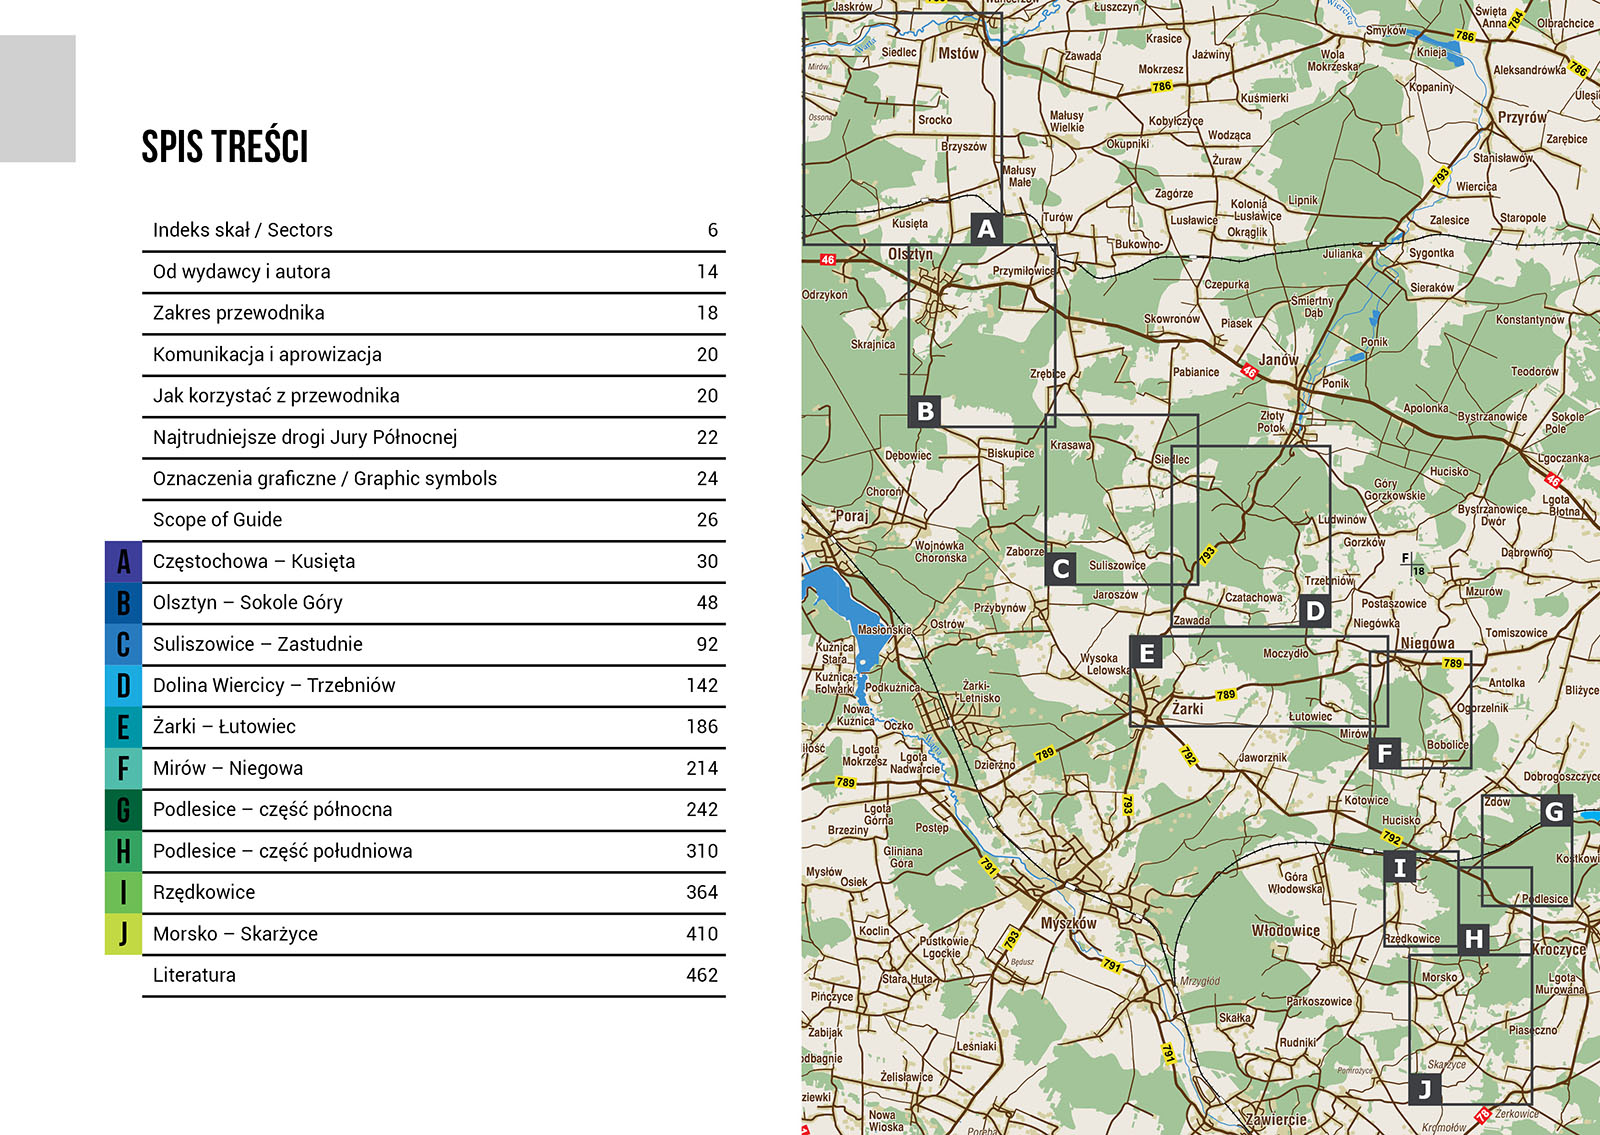
Task: Click chapter 'Dolina Wiercicy – Trzebniów'
Action: pos(433,686)
